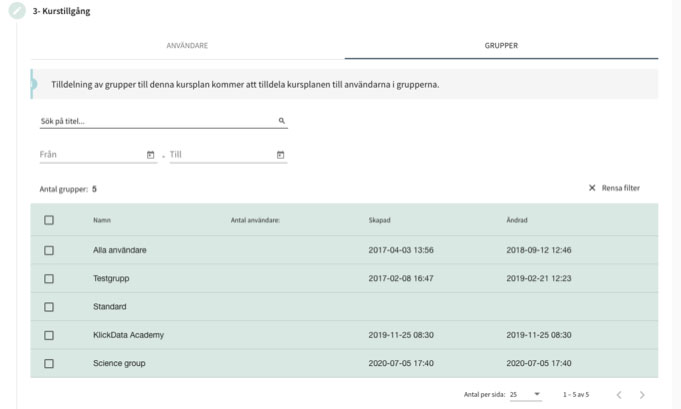Click the Antal användare column header
Viewport: 681px width, 409px height.
tap(255, 220)
